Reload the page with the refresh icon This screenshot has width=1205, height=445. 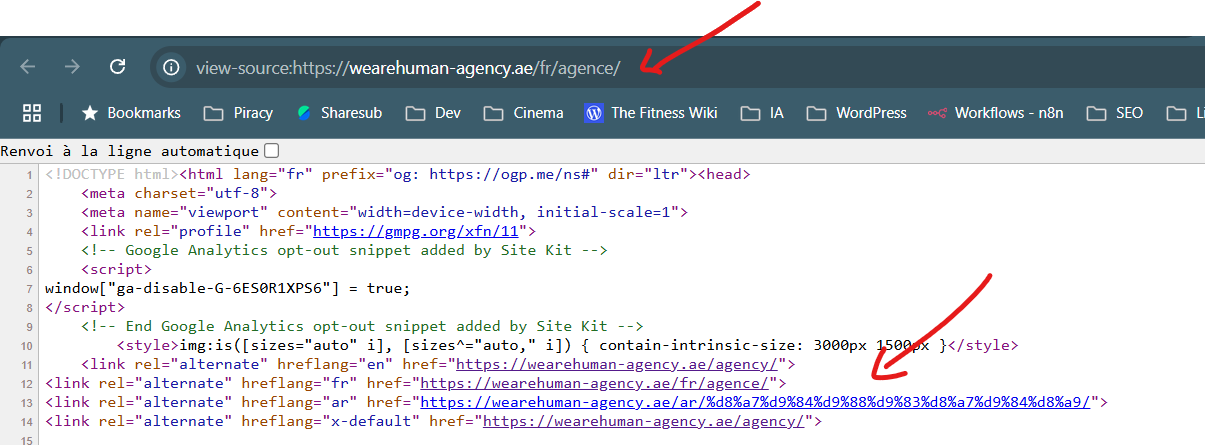(x=117, y=67)
